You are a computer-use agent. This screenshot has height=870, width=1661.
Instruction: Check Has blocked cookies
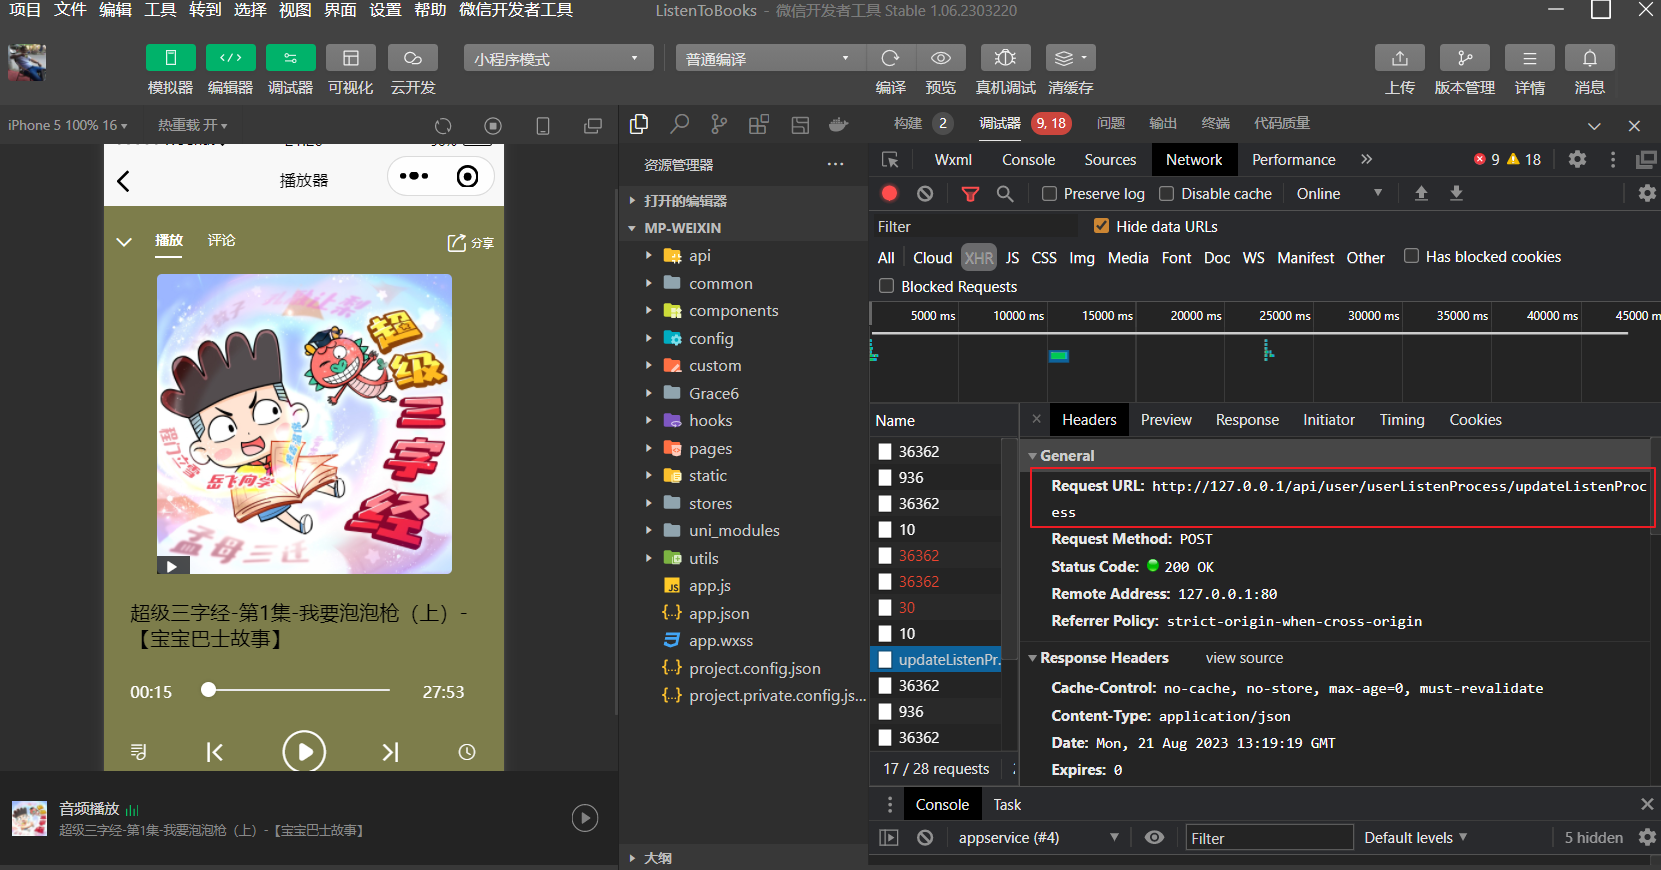(x=1411, y=256)
